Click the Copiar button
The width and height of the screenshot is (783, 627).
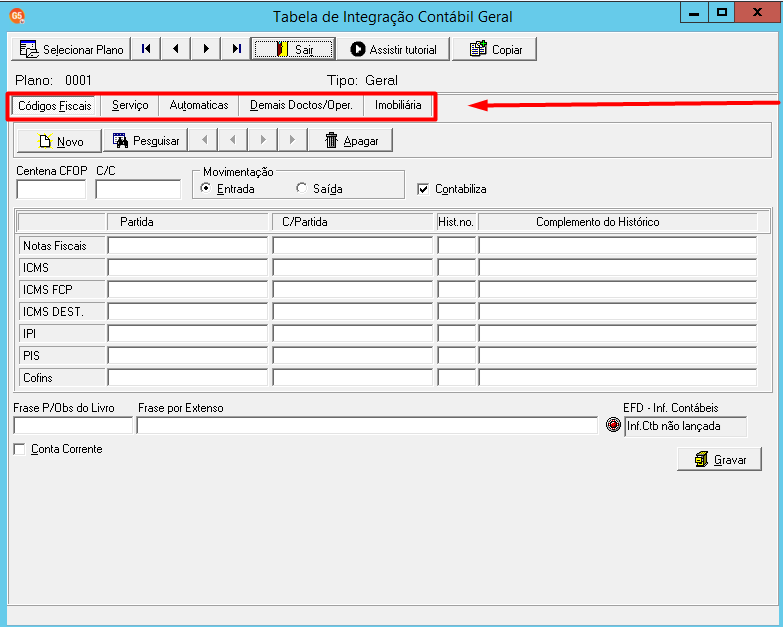(494, 49)
